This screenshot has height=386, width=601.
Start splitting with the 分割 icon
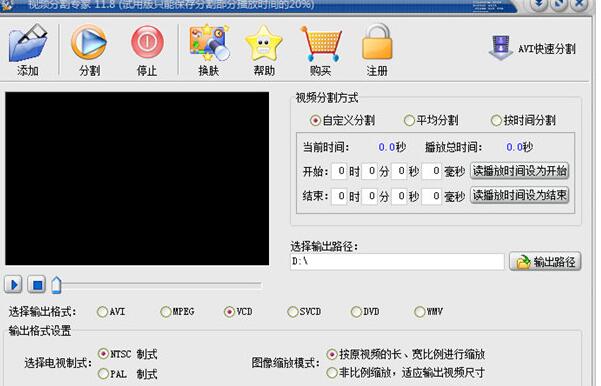(x=89, y=42)
